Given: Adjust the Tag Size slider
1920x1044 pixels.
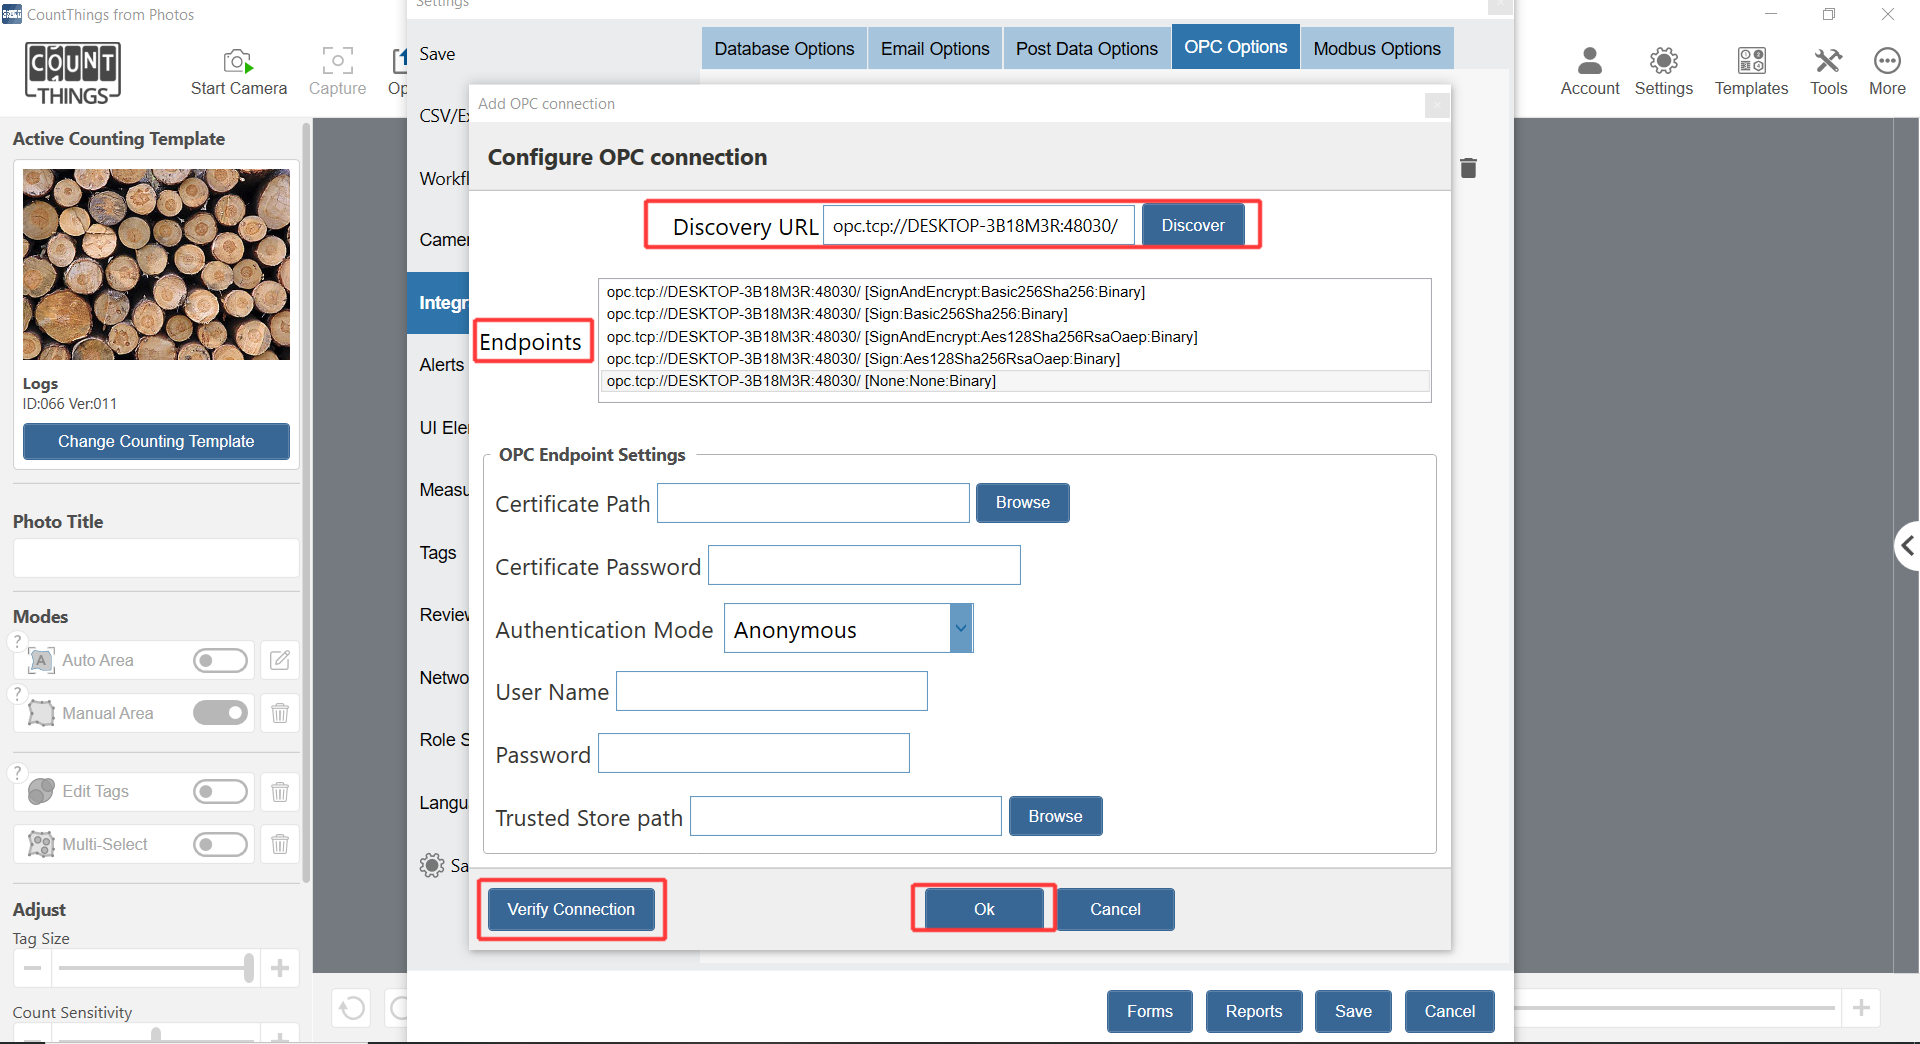Looking at the screenshot, I should (x=248, y=967).
